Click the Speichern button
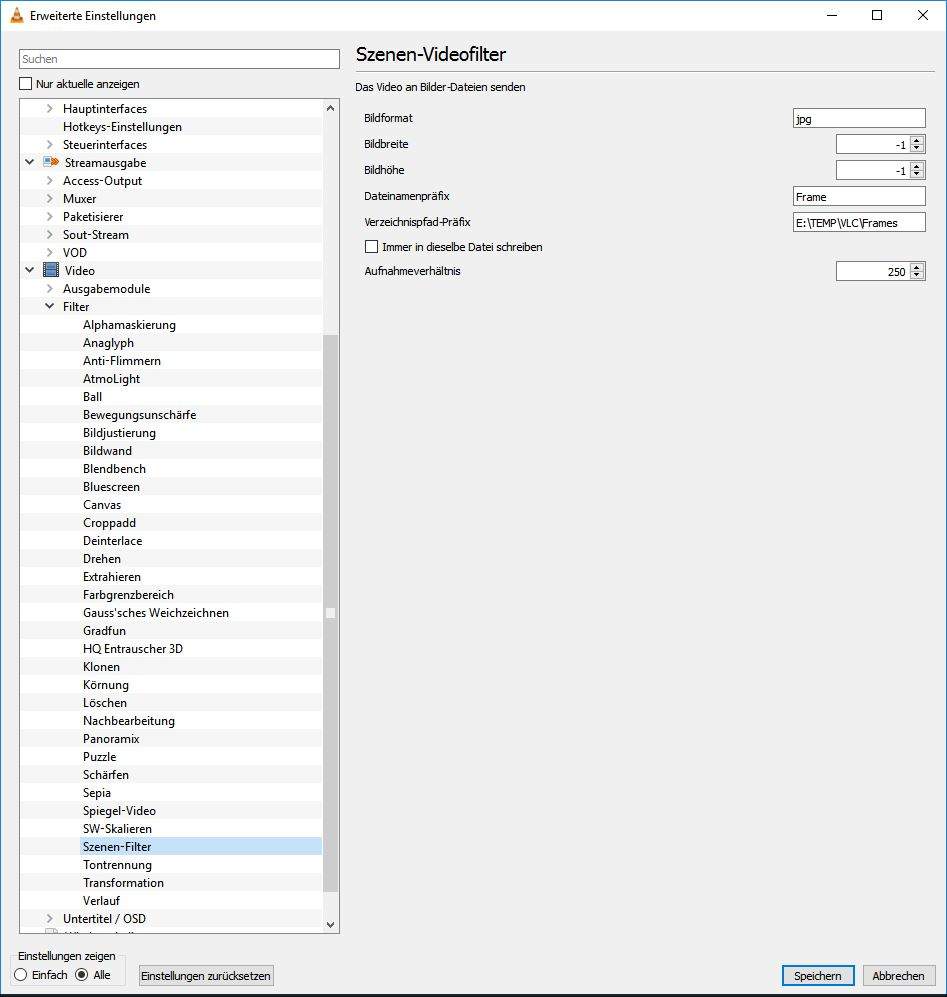This screenshot has height=997, width=947. (817, 976)
